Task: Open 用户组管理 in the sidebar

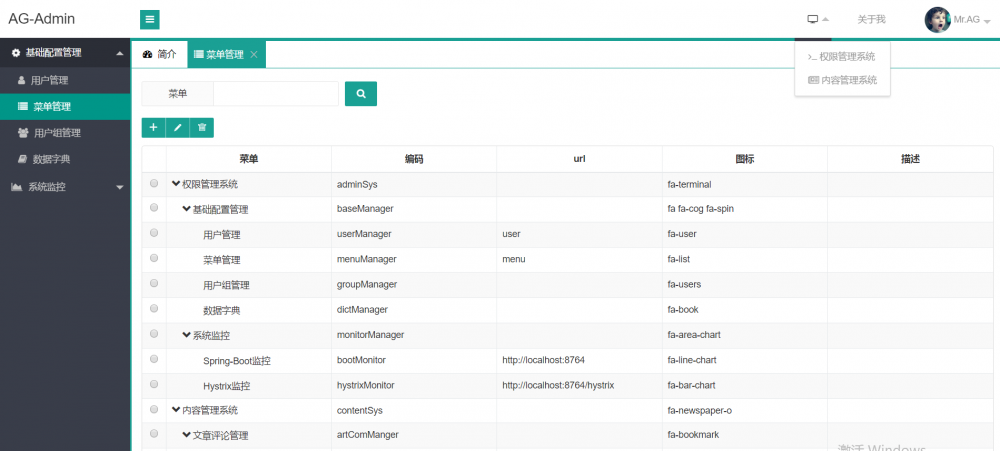Action: 56,133
